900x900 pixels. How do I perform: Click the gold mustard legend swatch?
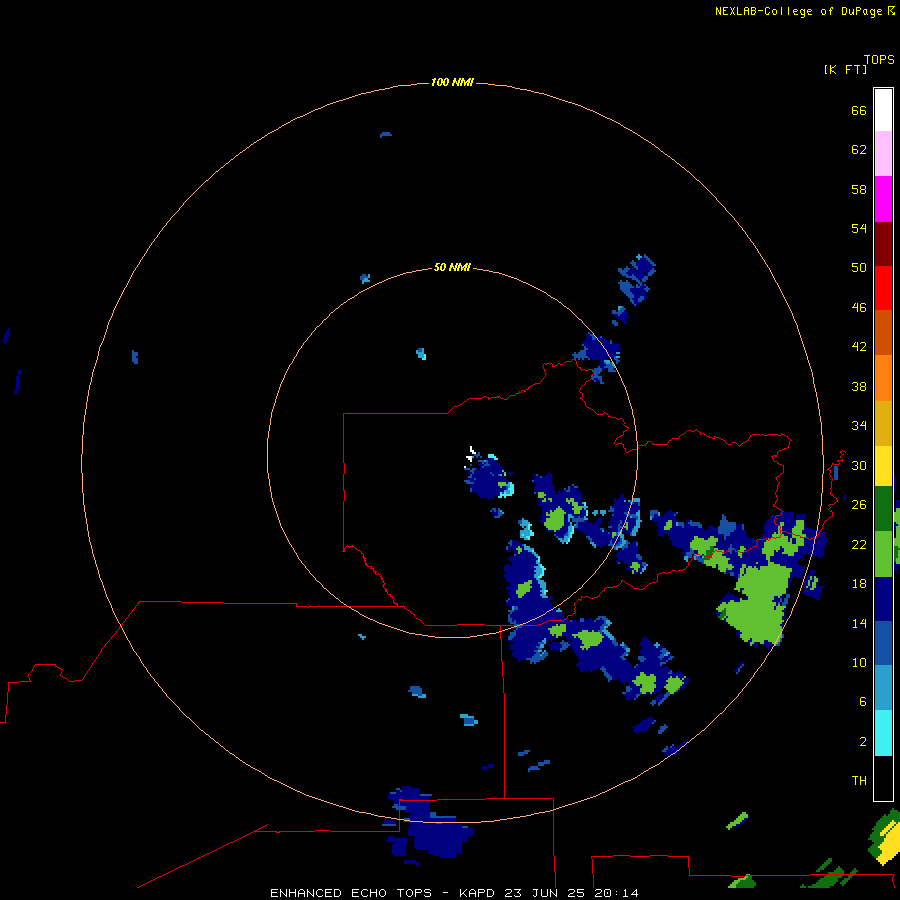point(883,422)
